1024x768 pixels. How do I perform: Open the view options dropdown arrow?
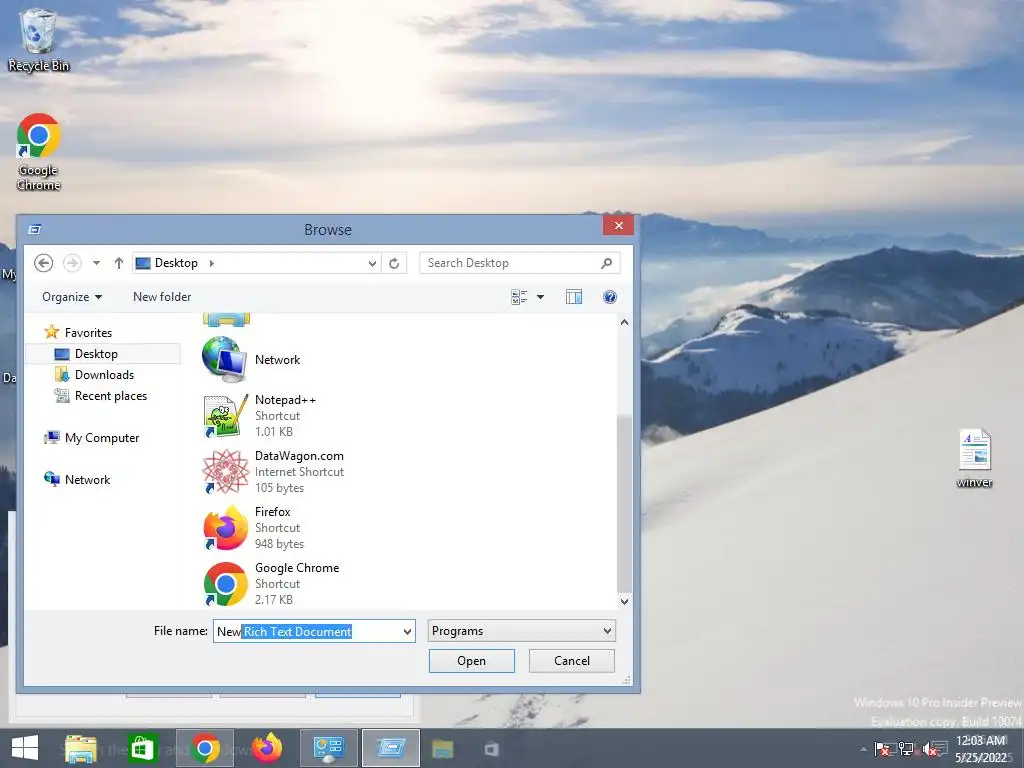(540, 297)
